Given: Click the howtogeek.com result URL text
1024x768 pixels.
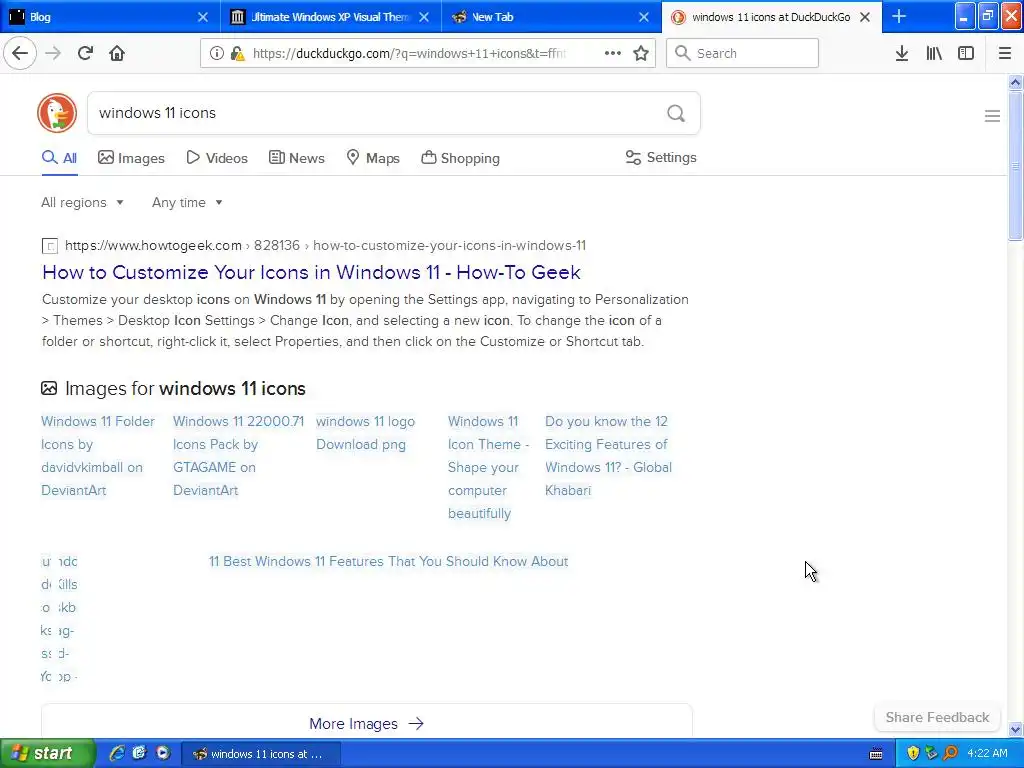Looking at the screenshot, I should click(x=325, y=246).
